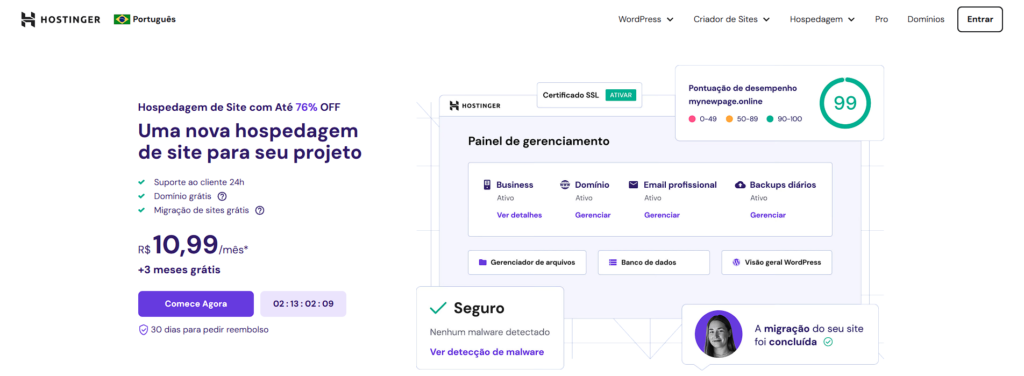Click 'Pontuação de desempenho' text
This screenshot has width=1024, height=376.
[x=743, y=88]
